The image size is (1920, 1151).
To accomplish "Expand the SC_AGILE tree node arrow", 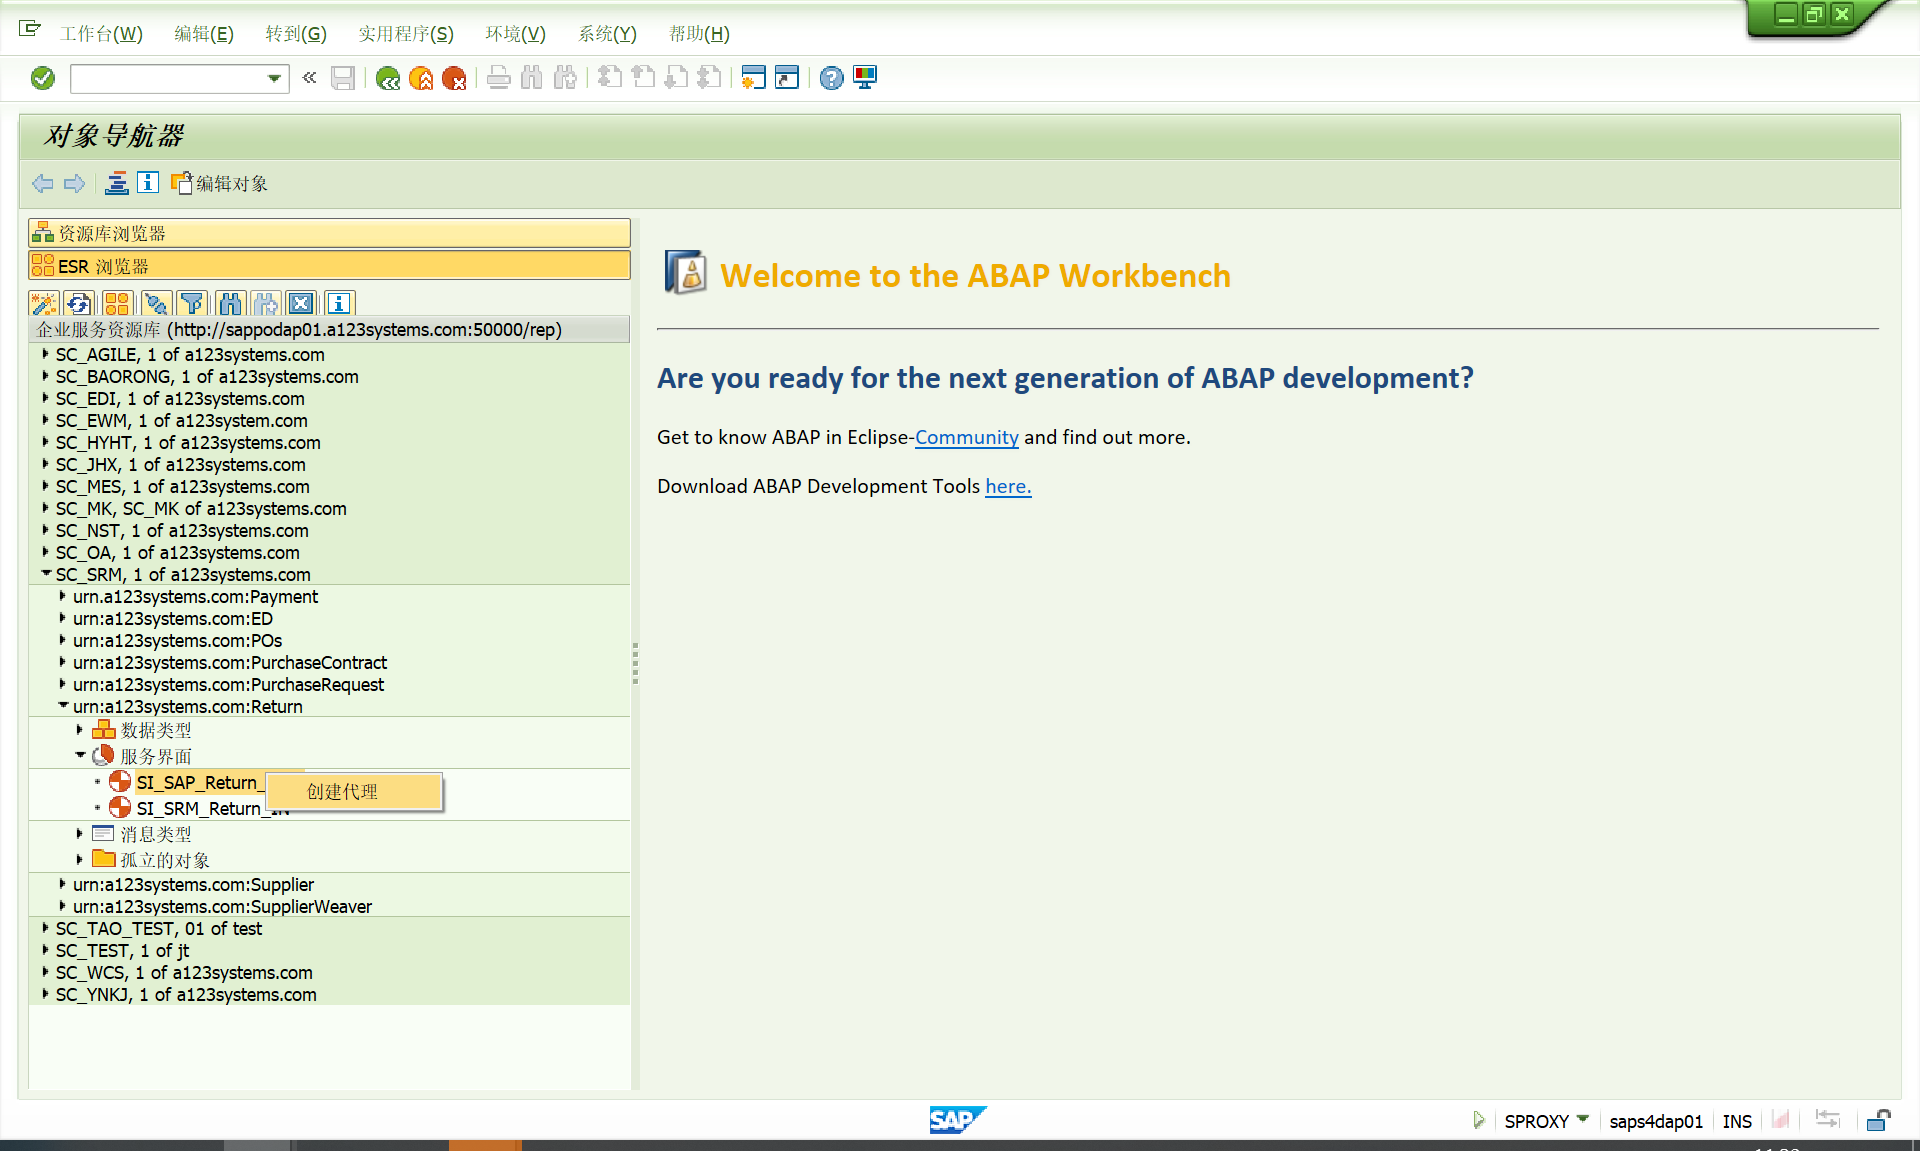I will tap(45, 354).
